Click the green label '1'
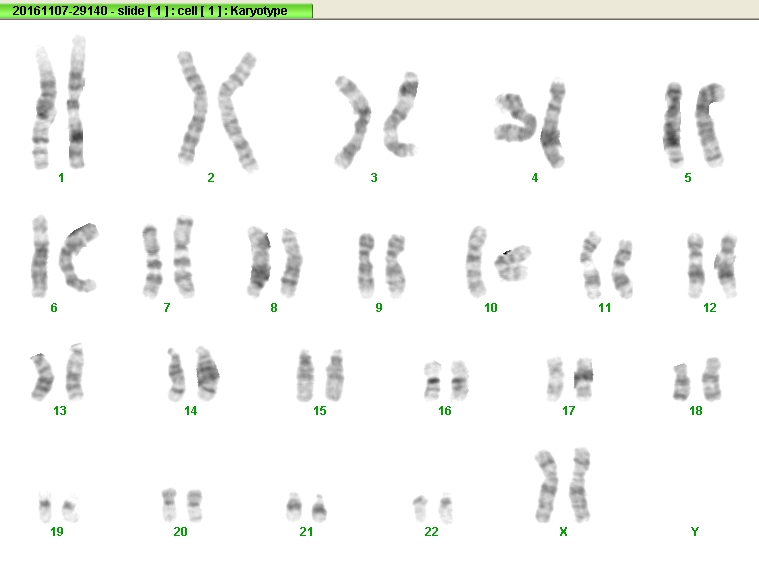This screenshot has width=759, height=586. pos(61,178)
